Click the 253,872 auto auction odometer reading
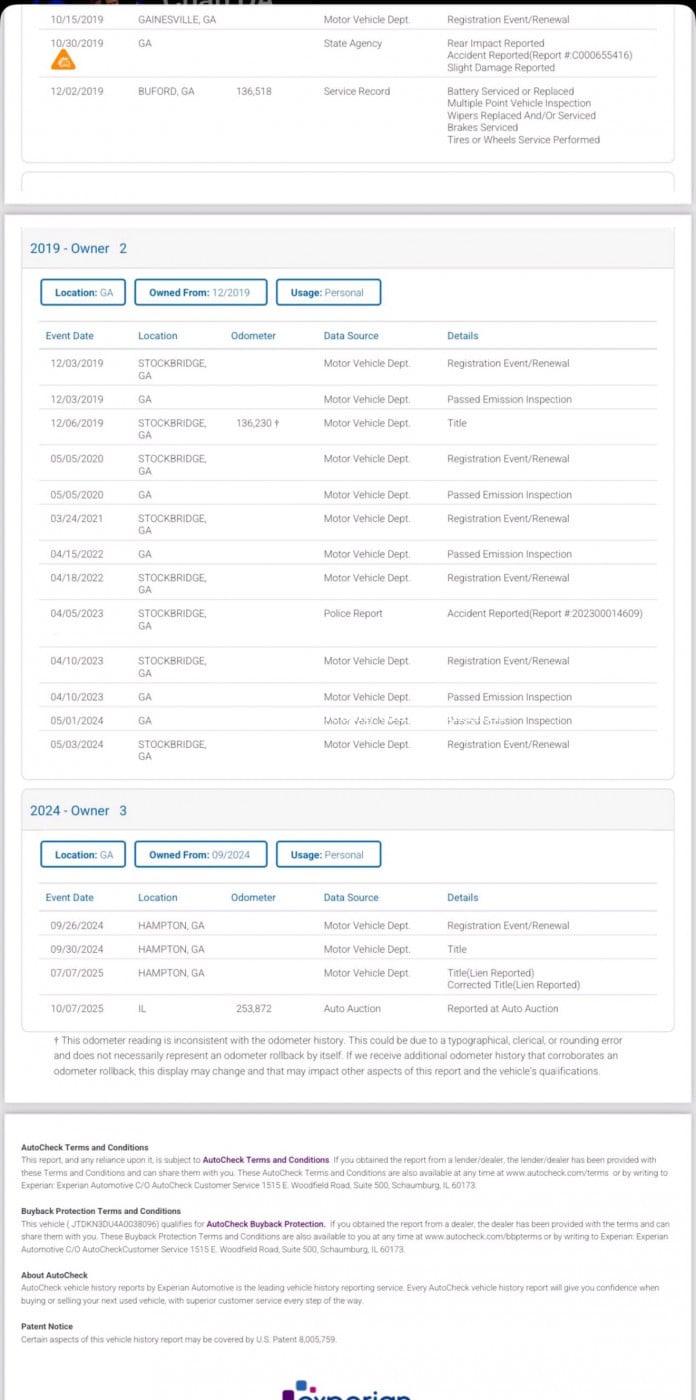The width and height of the screenshot is (696, 1400). tap(253, 1009)
